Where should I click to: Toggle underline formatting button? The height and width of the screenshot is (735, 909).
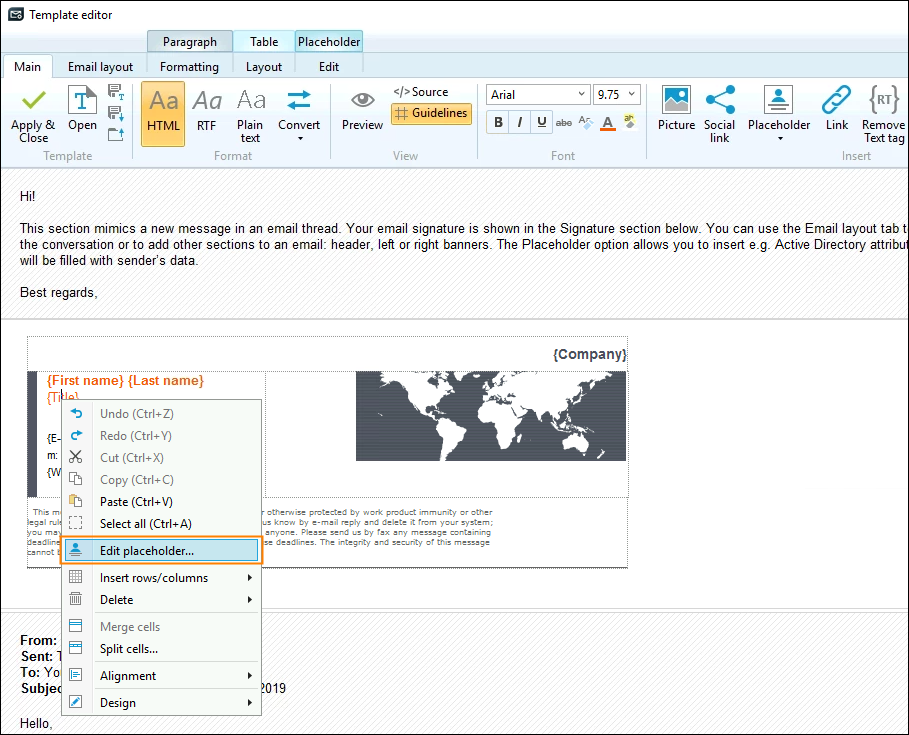point(541,122)
